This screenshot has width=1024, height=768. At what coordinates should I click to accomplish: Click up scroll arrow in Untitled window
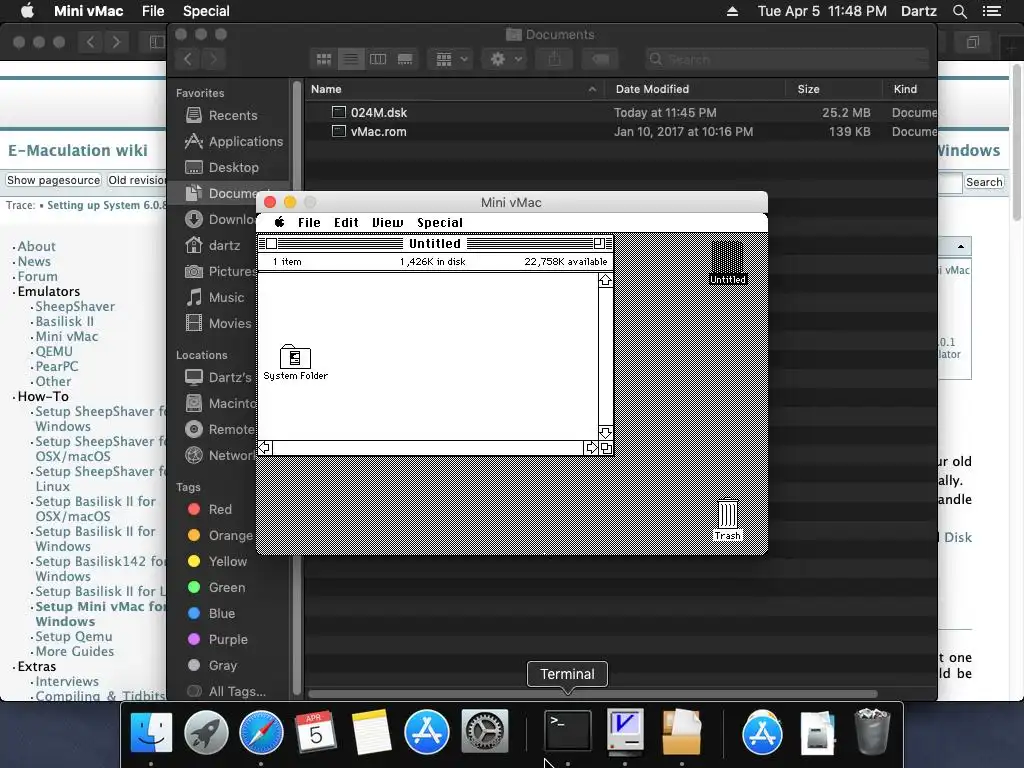coord(605,280)
